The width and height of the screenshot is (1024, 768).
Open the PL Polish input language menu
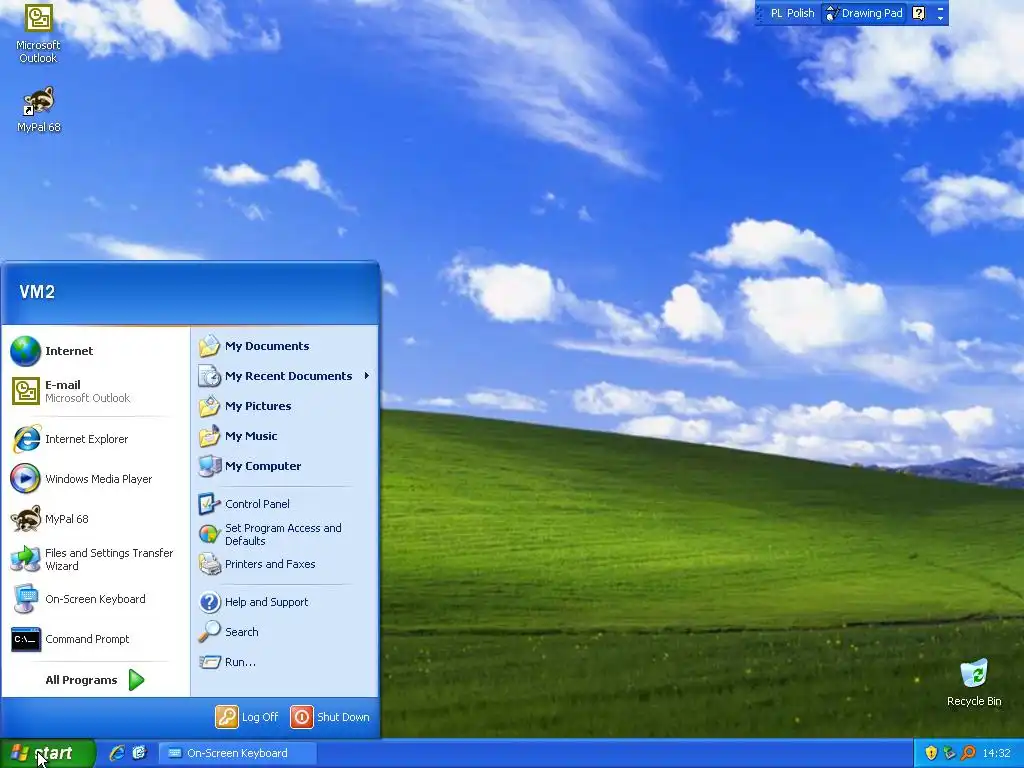(x=792, y=13)
